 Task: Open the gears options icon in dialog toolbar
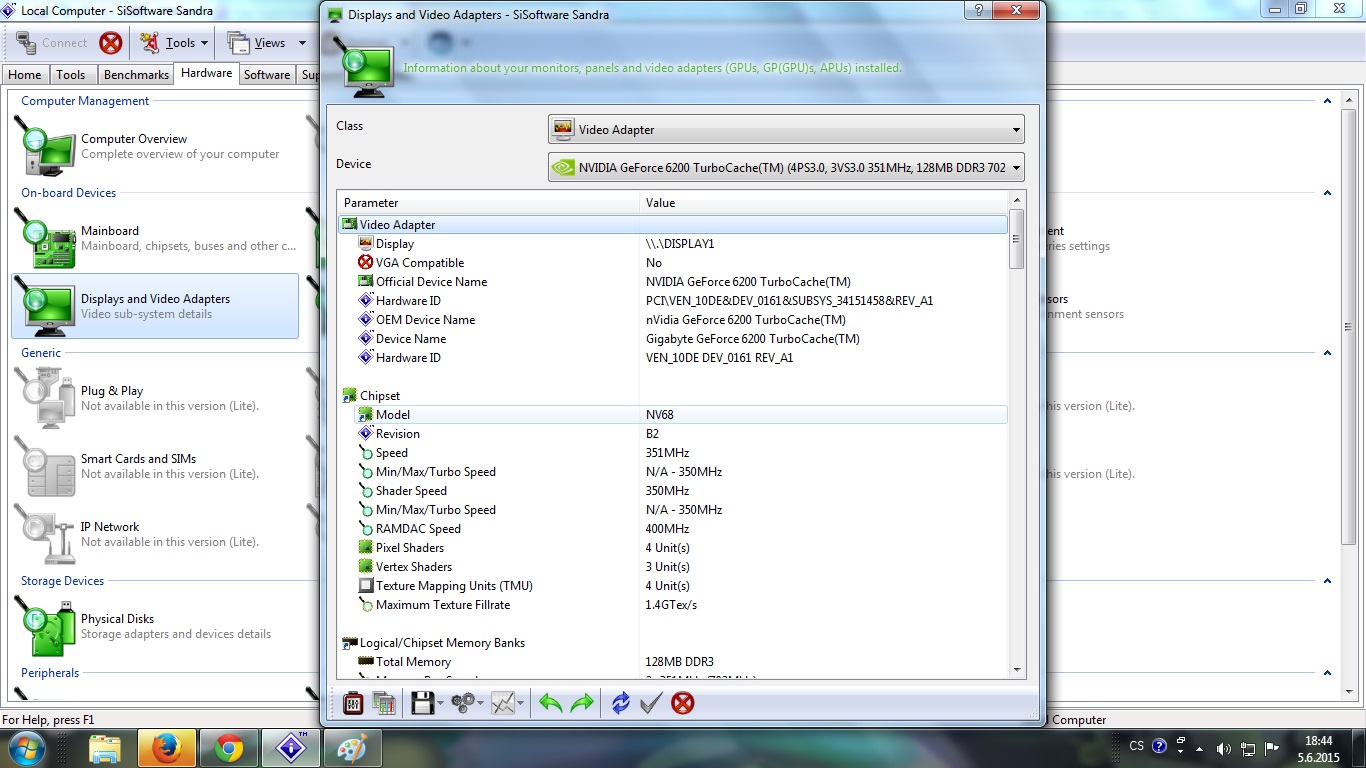coord(462,703)
